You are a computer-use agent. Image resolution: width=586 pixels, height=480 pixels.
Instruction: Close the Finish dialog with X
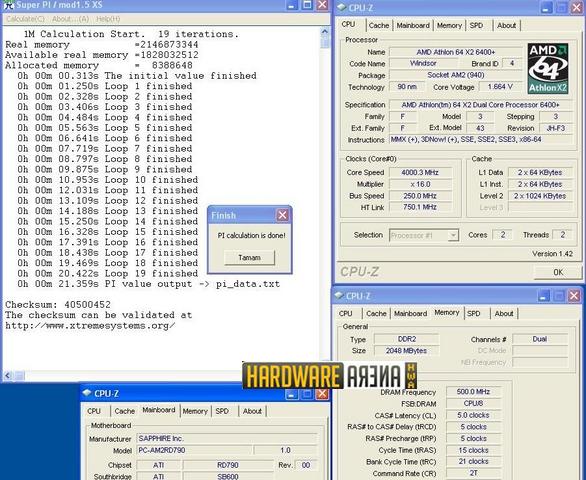(x=282, y=215)
